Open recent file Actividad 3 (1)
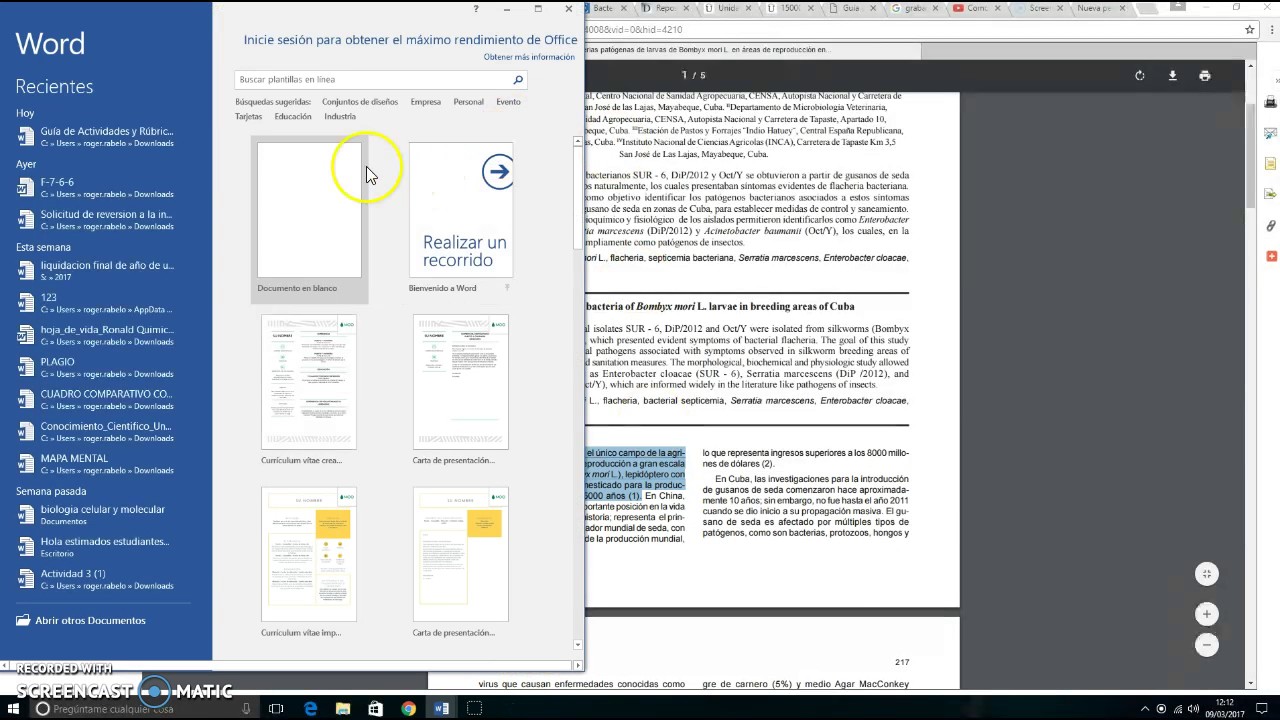The width and height of the screenshot is (1280, 720). (x=106, y=579)
